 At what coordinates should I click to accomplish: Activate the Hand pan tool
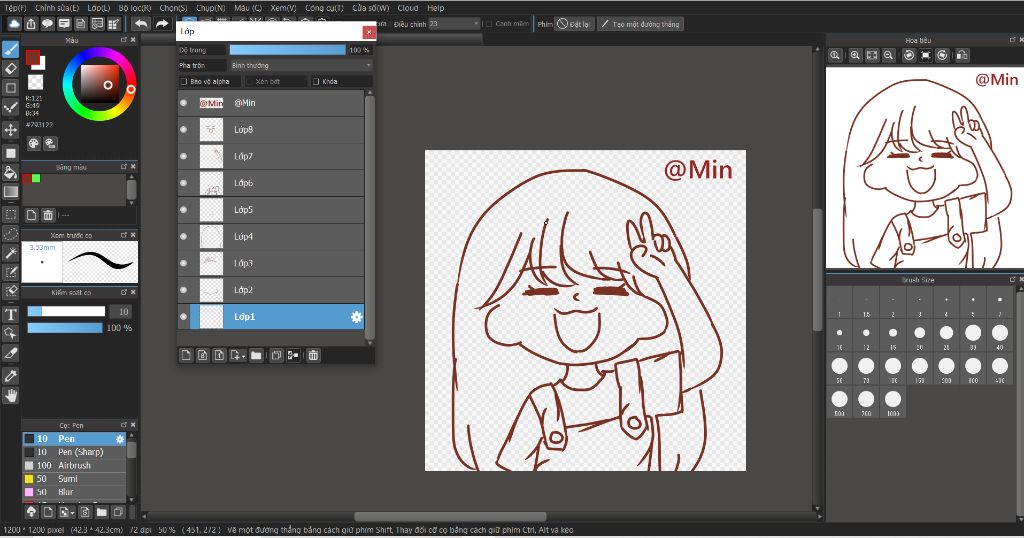tap(11, 396)
